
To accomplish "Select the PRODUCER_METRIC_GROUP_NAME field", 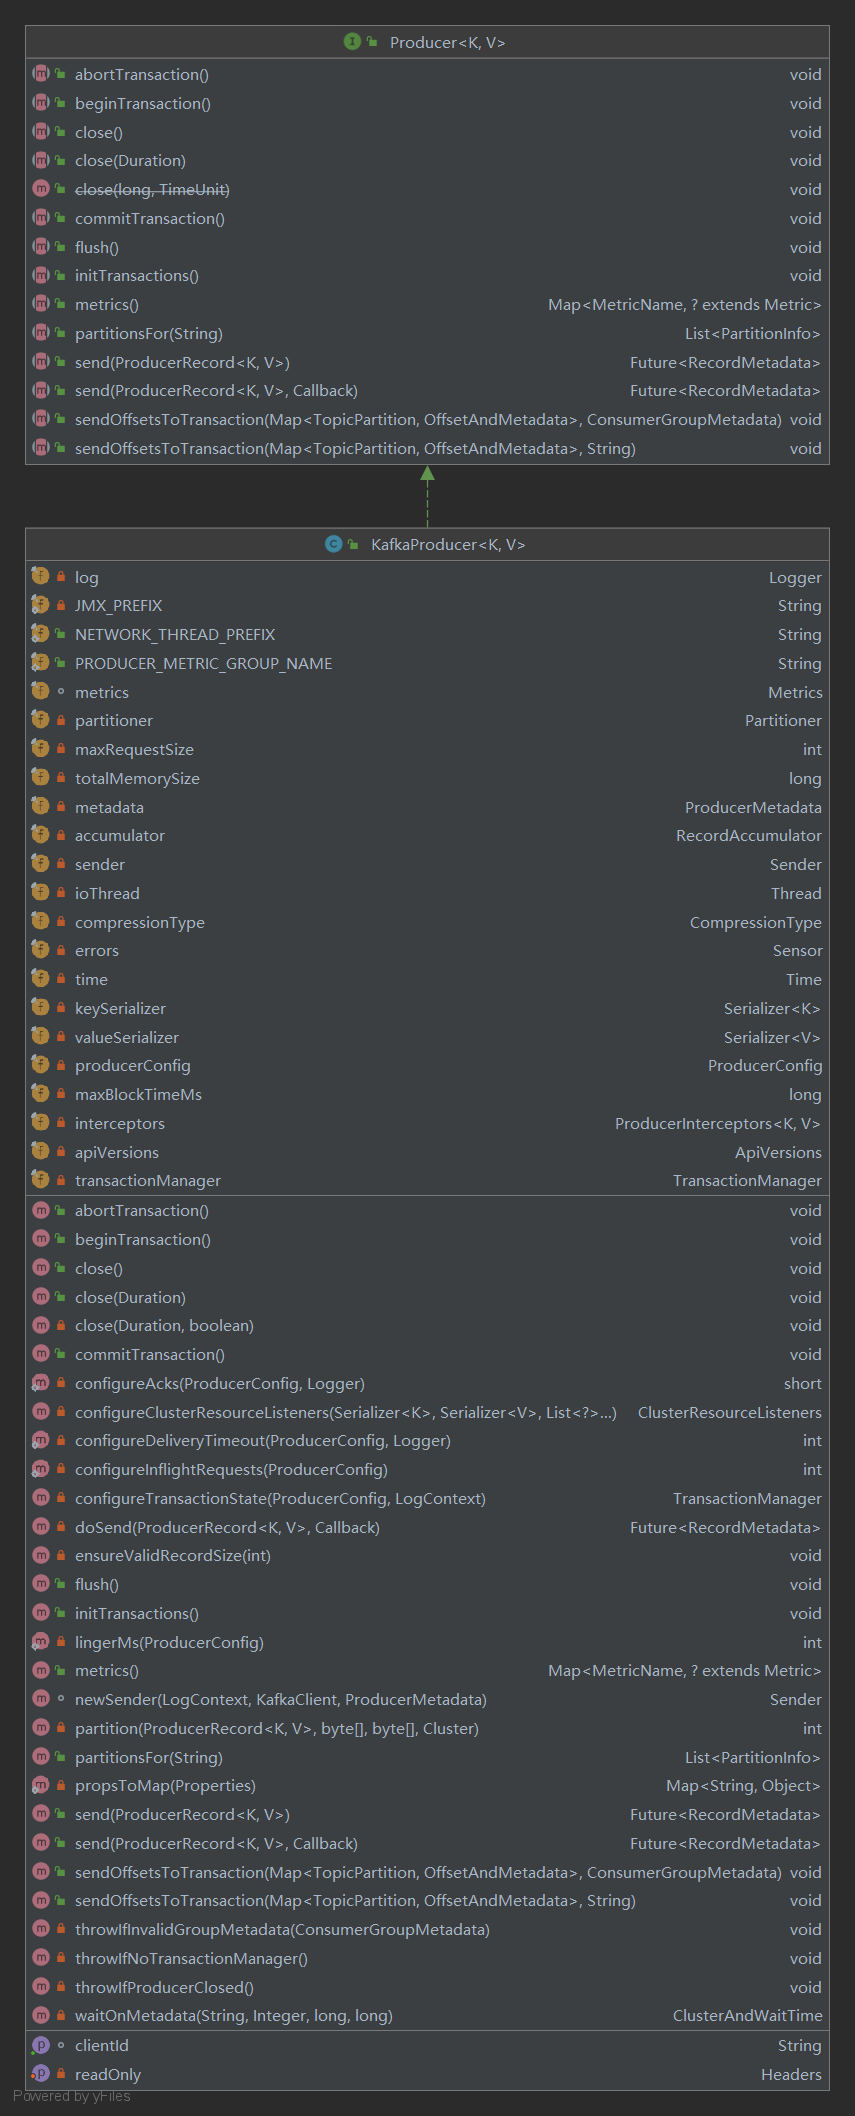I will click(427, 663).
